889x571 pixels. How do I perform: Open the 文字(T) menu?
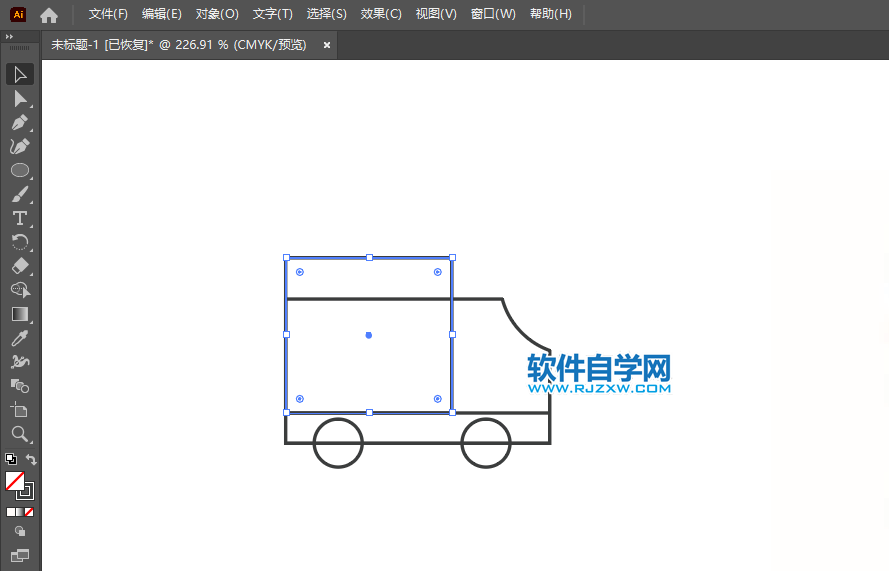273,14
